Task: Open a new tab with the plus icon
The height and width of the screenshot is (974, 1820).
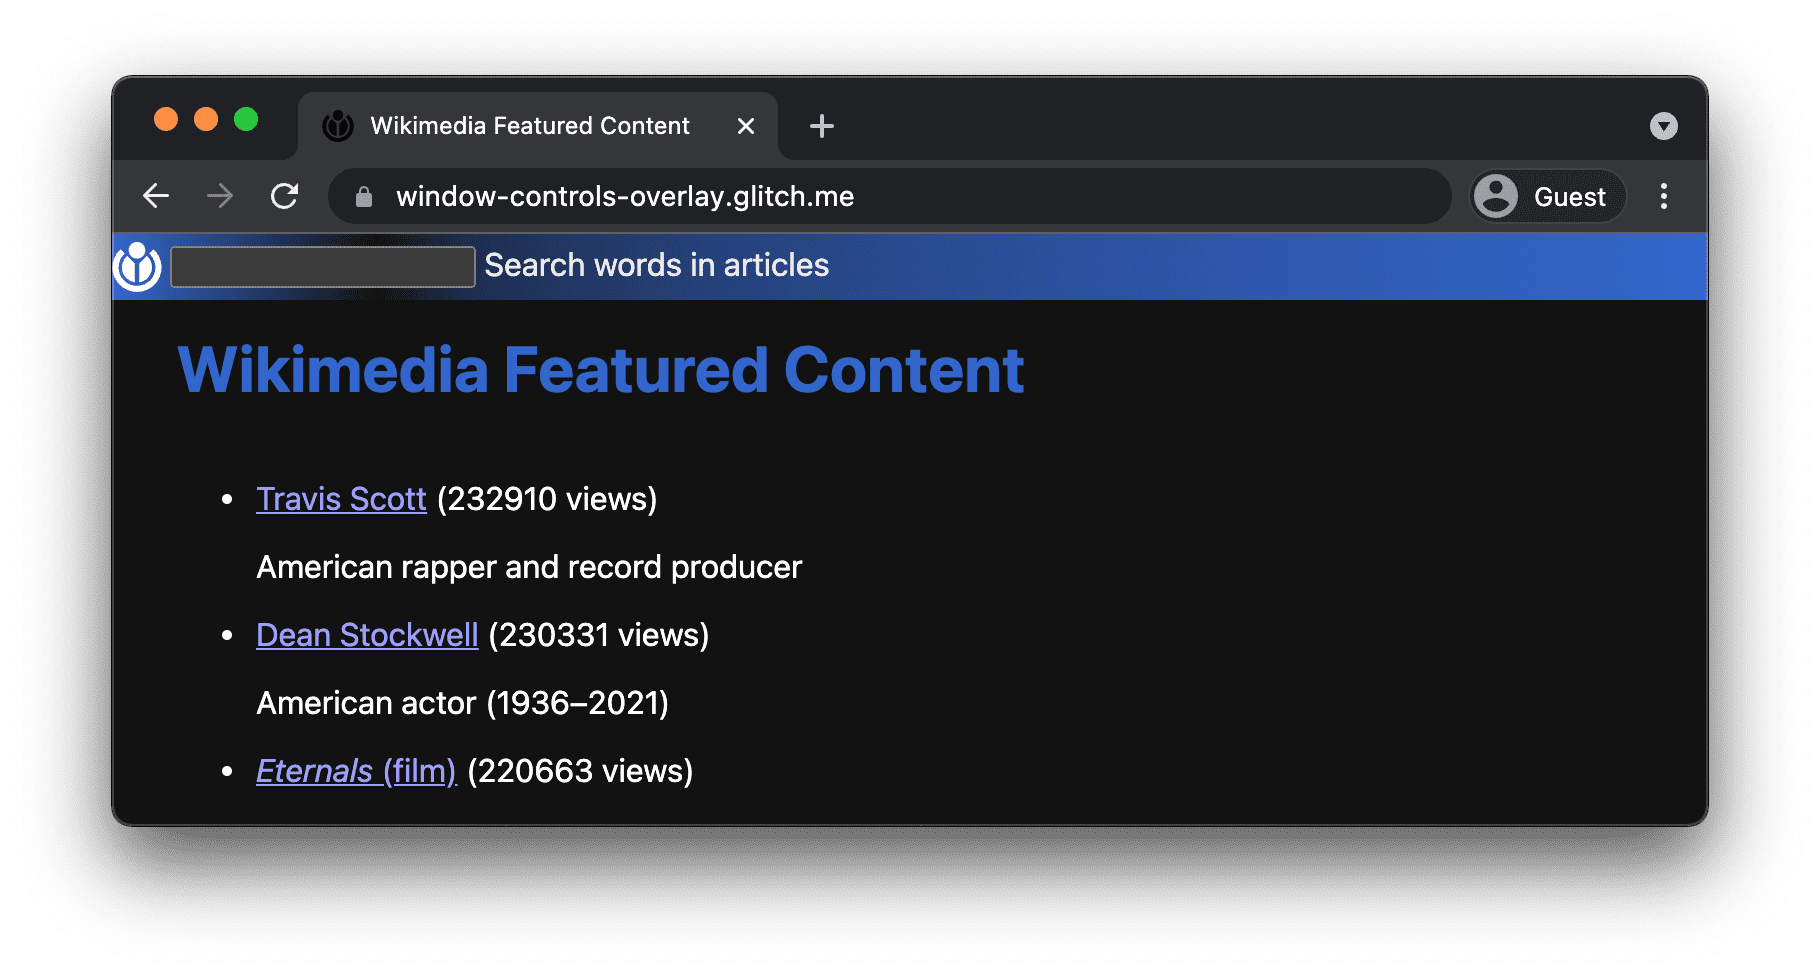Action: (821, 125)
